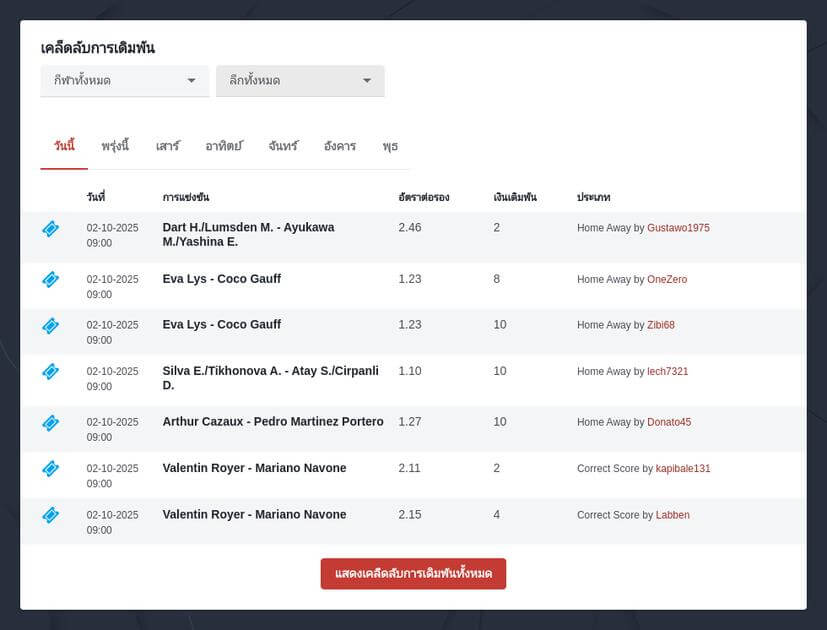827x630 pixels.
Task: Click ticket icon in OneZero's Eva Lys row
Action: tap(50, 279)
